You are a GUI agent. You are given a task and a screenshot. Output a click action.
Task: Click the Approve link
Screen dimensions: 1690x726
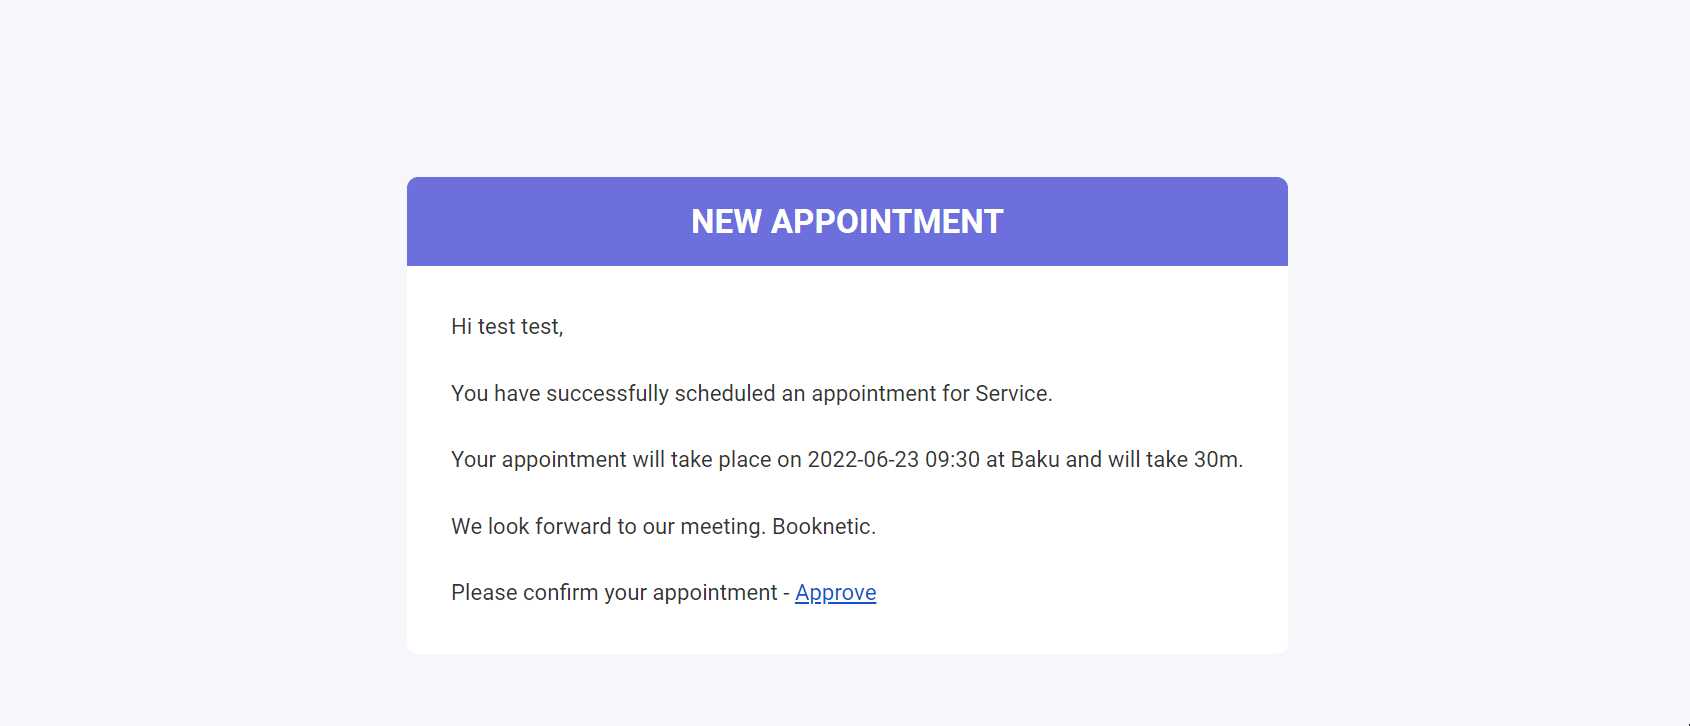coord(835,593)
